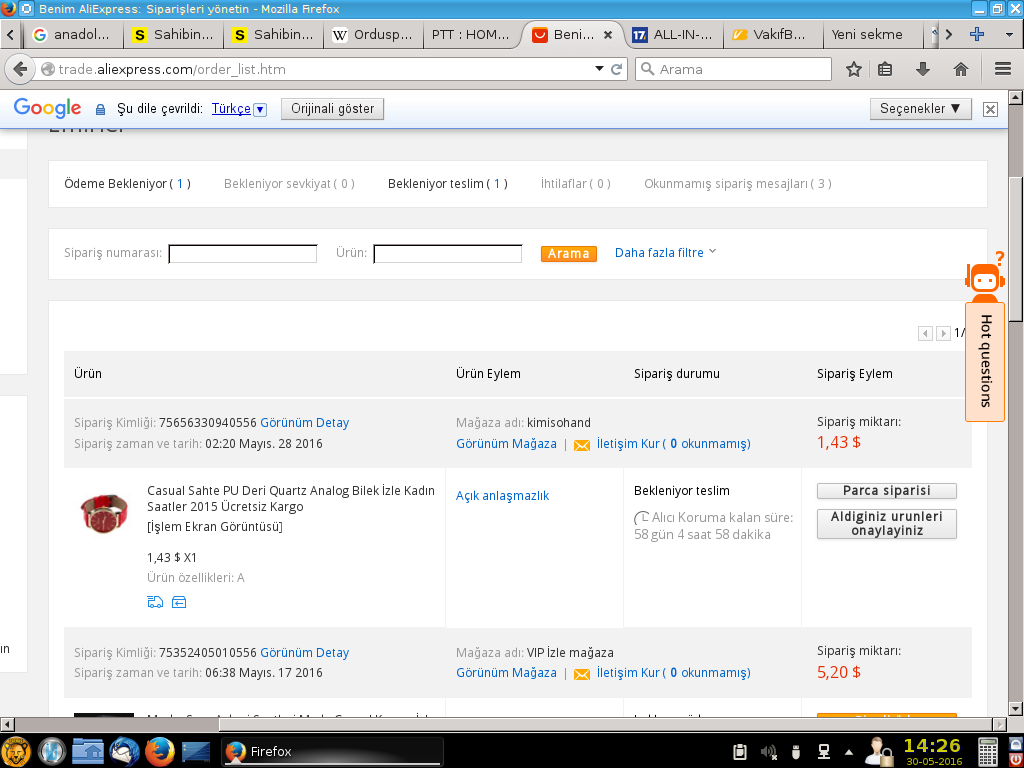Image resolution: width=1024 pixels, height=768 pixels.
Task: Switch to the ALL-IN-... tab
Action: tap(674, 35)
